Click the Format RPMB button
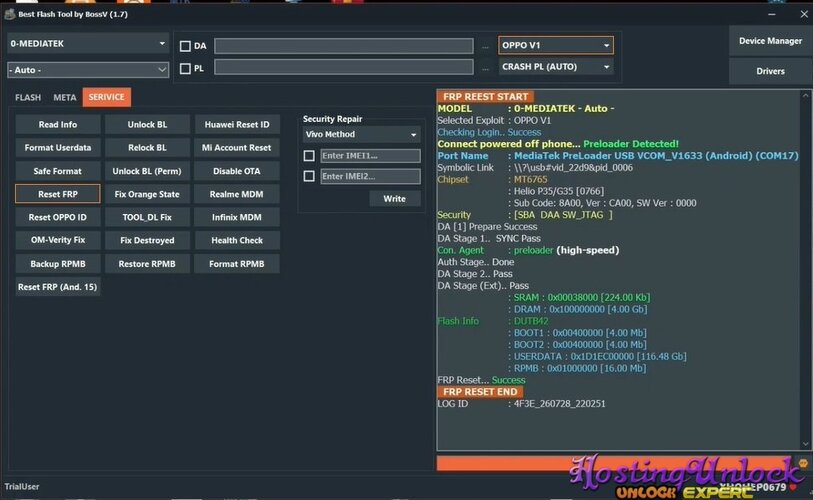This screenshot has height=500, width=813. pyautogui.click(x=237, y=263)
